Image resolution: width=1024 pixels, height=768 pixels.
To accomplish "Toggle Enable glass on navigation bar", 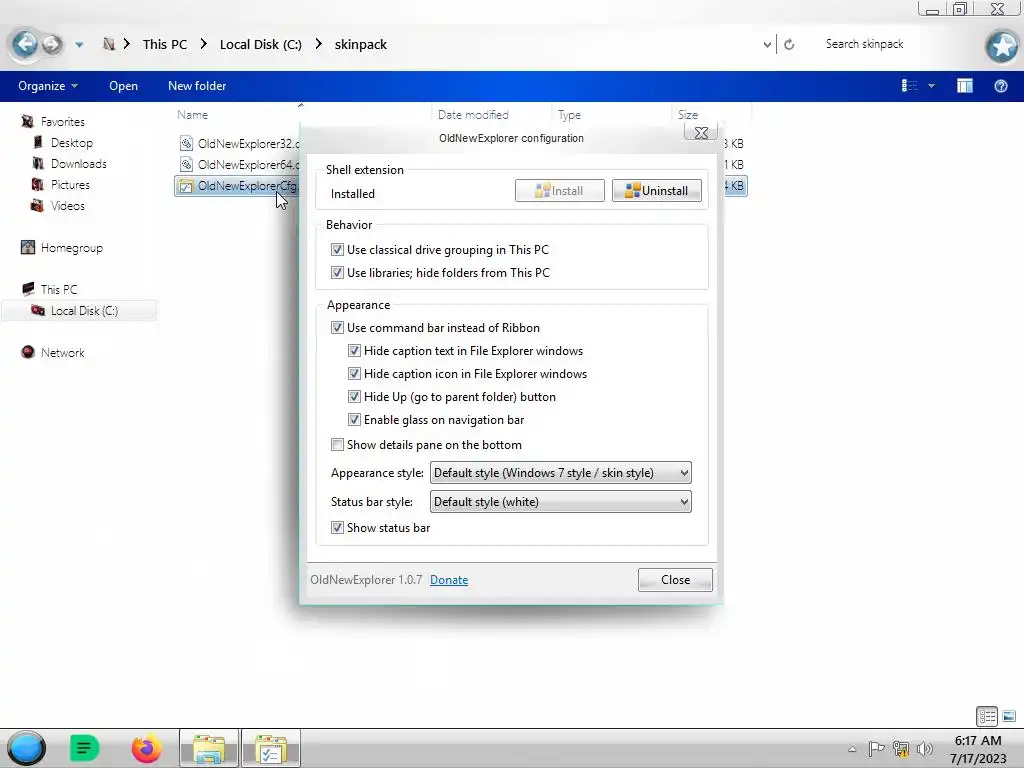I will [354, 419].
